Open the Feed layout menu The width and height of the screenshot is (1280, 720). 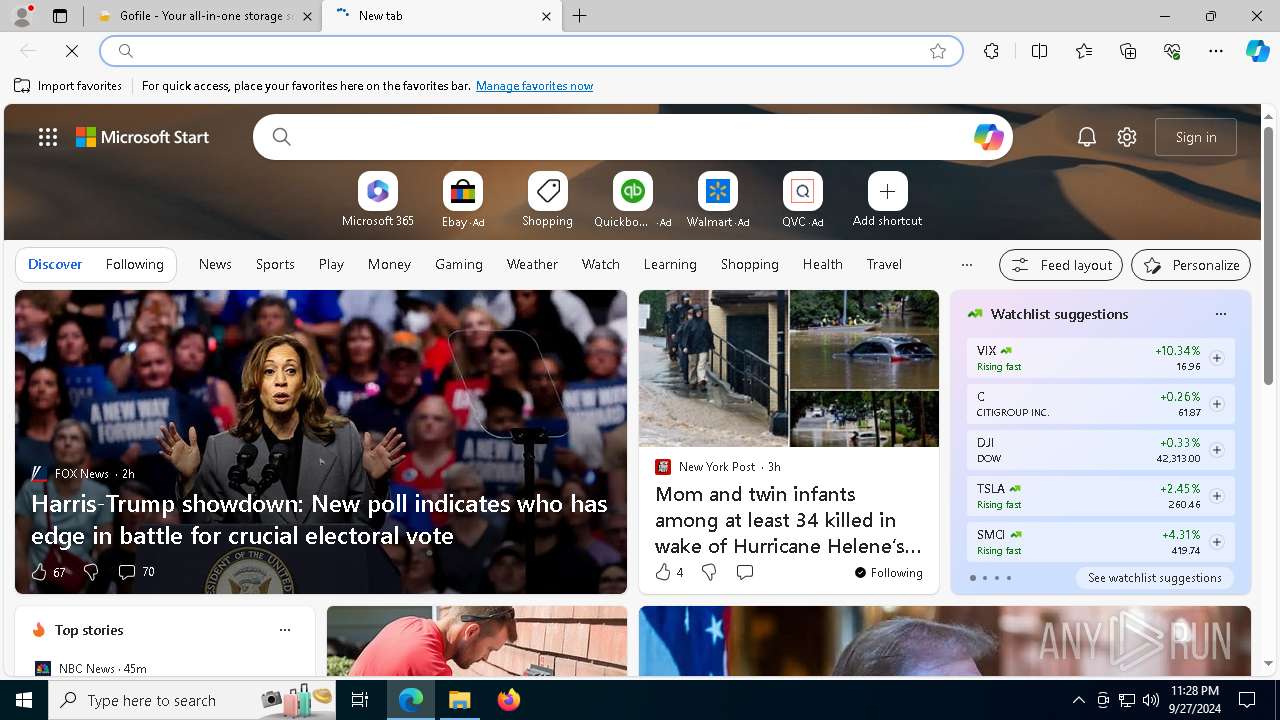point(1061,265)
